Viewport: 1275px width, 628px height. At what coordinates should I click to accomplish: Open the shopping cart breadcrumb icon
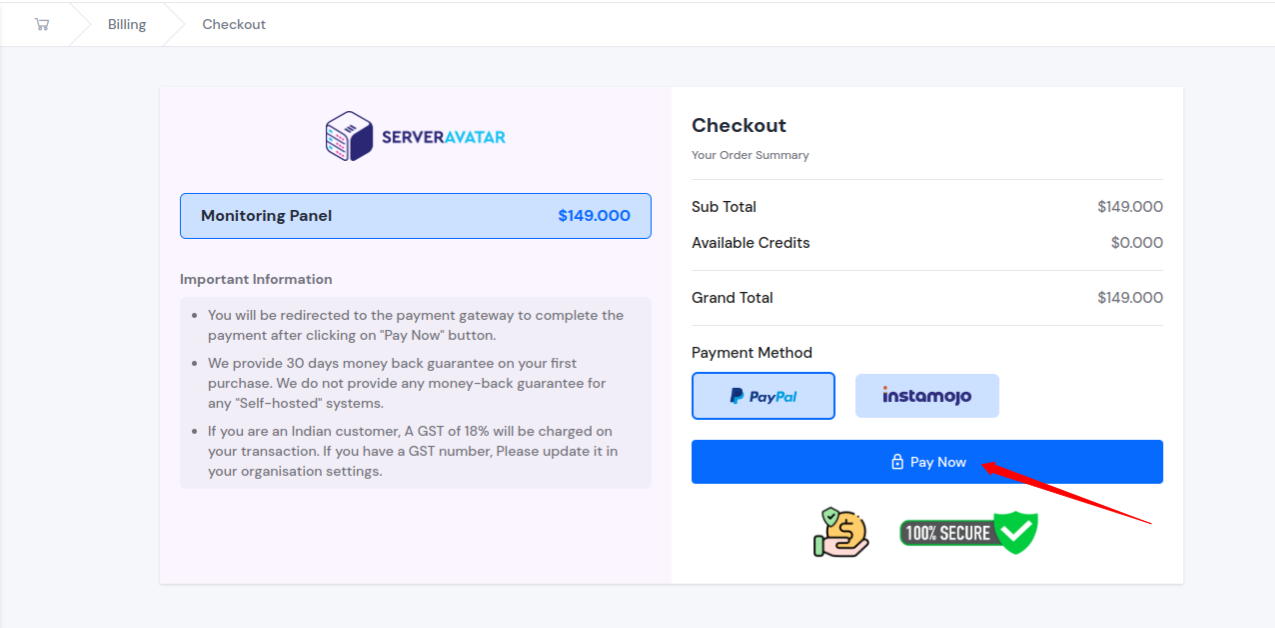[x=41, y=24]
